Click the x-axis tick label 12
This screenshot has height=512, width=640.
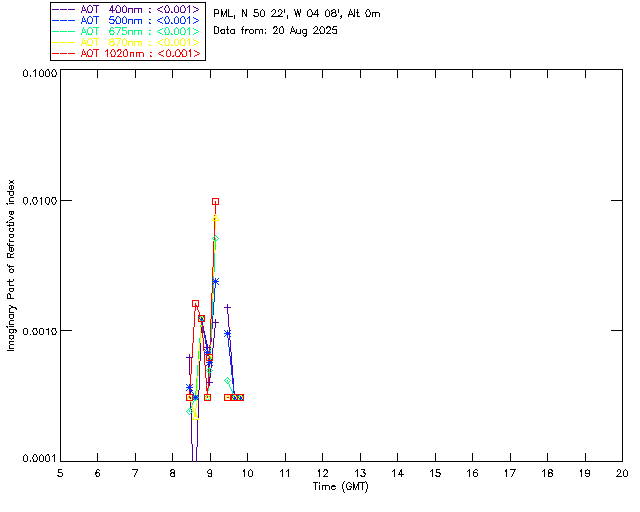pos(322,473)
